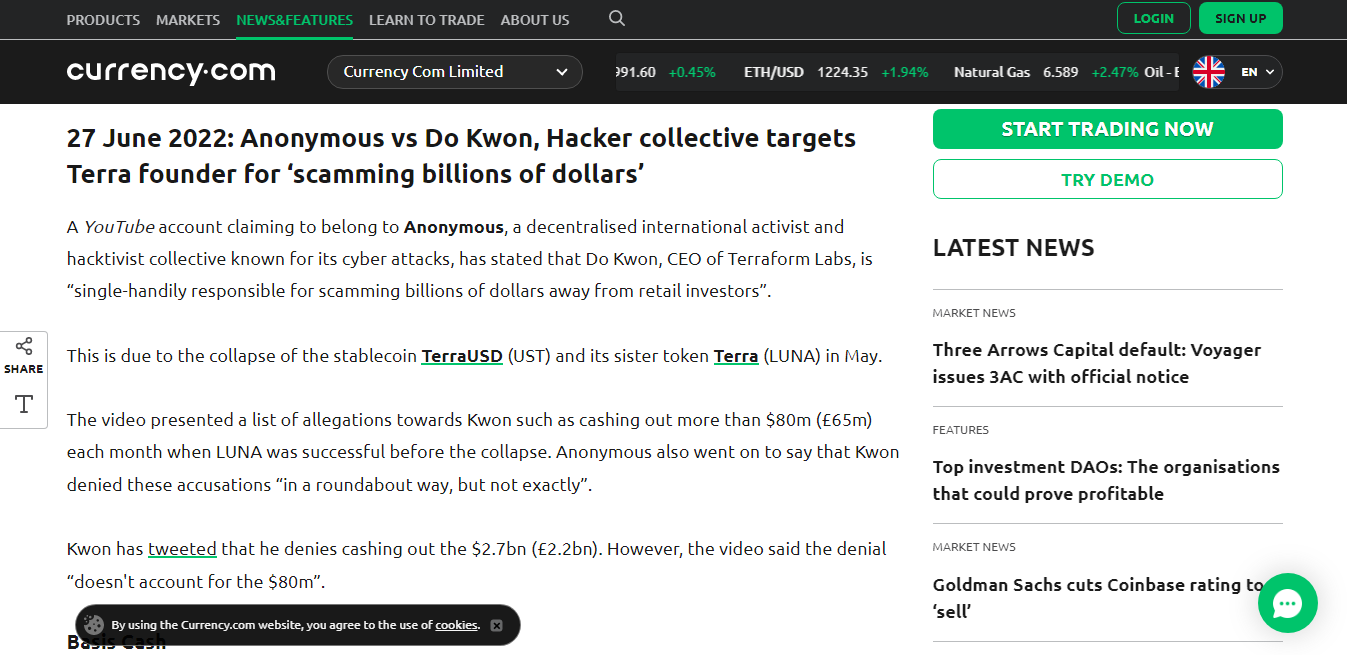Image resolution: width=1347 pixels, height=655 pixels.
Task: Open the search magnifier icon
Action: click(x=617, y=19)
